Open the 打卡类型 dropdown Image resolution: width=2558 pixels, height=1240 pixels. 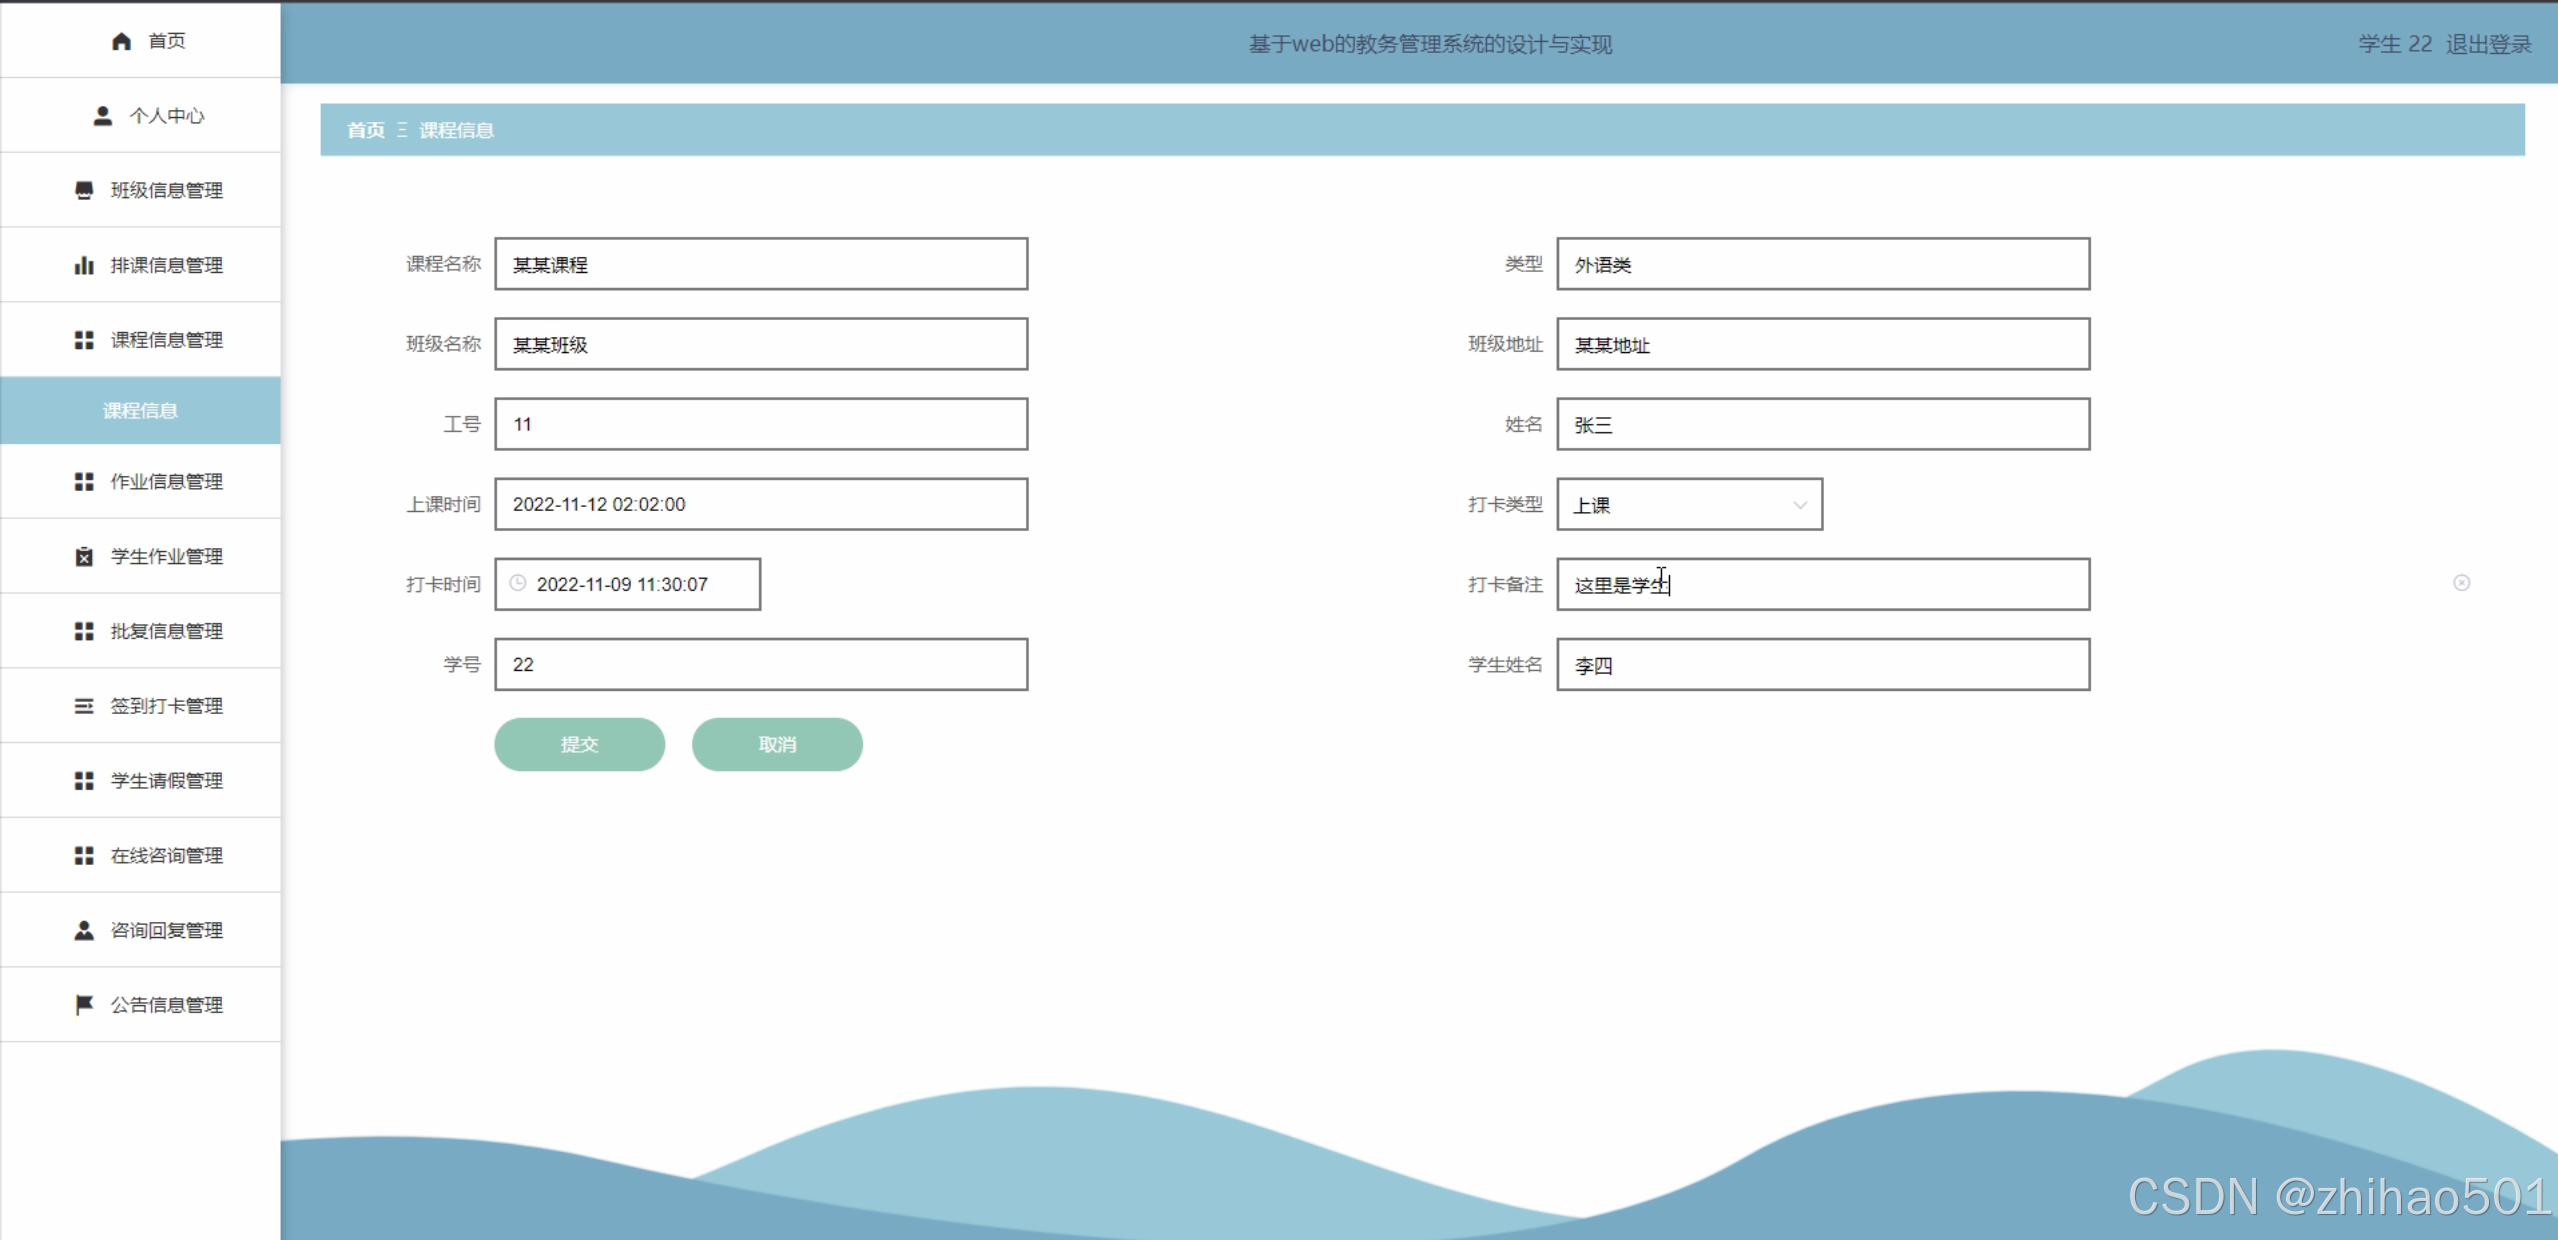pyautogui.click(x=1689, y=505)
